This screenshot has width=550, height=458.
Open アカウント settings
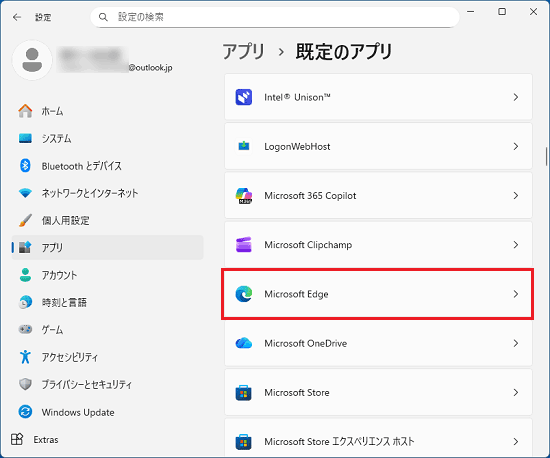107,275
